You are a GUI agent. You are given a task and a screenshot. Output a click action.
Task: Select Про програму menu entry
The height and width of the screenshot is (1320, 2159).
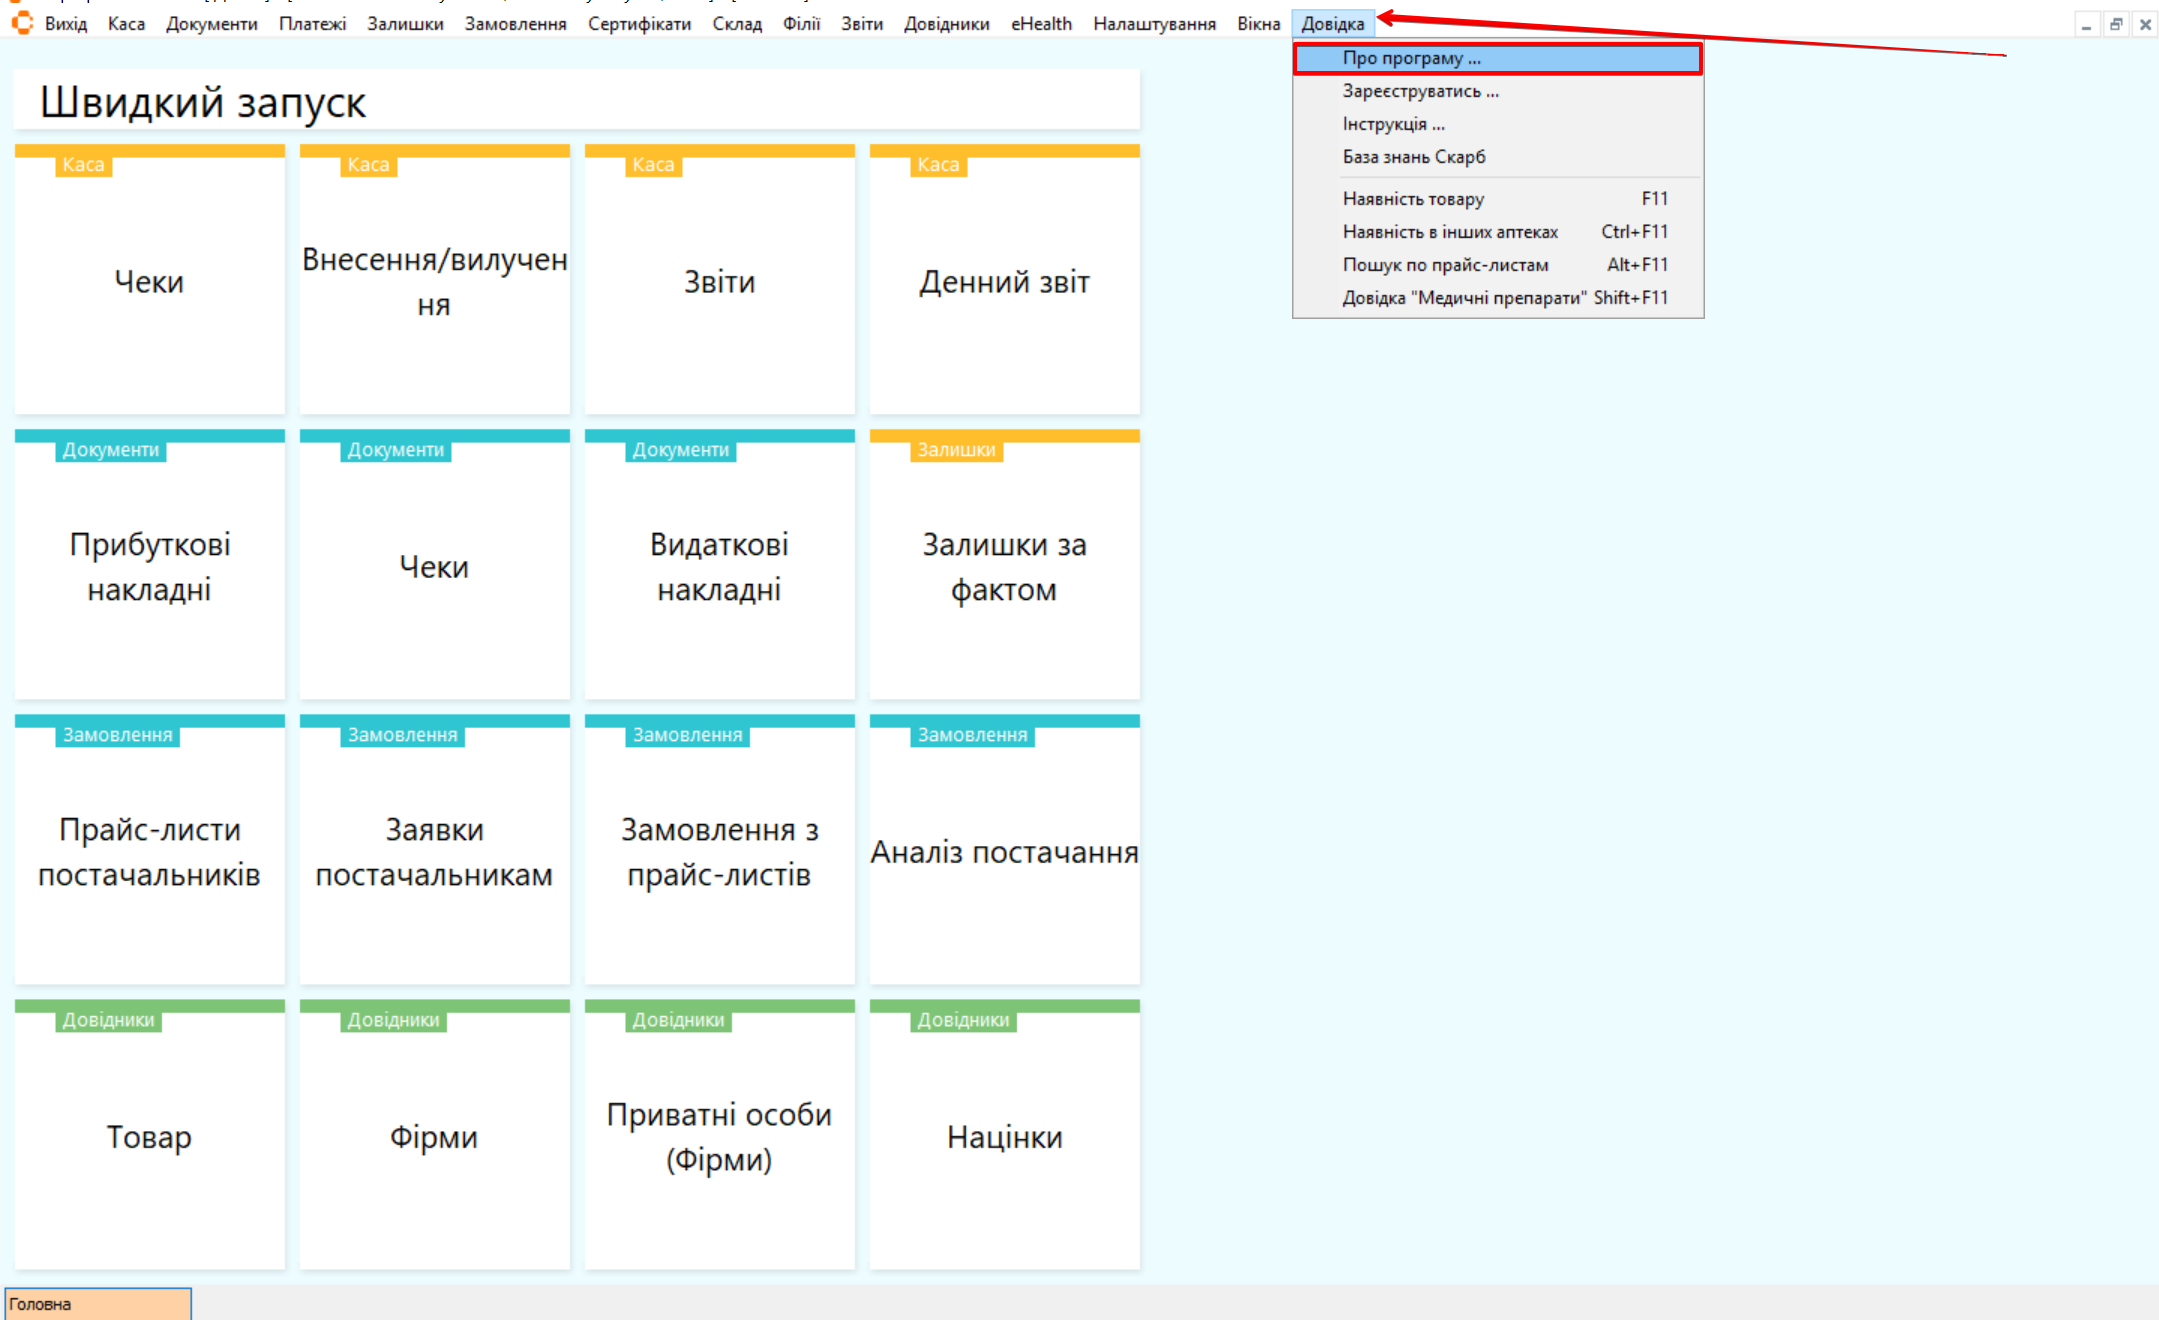tap(1411, 58)
